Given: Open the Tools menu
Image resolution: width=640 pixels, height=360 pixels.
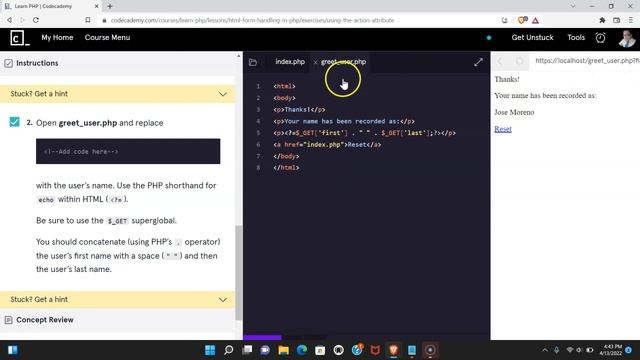Looking at the screenshot, I should point(576,38).
